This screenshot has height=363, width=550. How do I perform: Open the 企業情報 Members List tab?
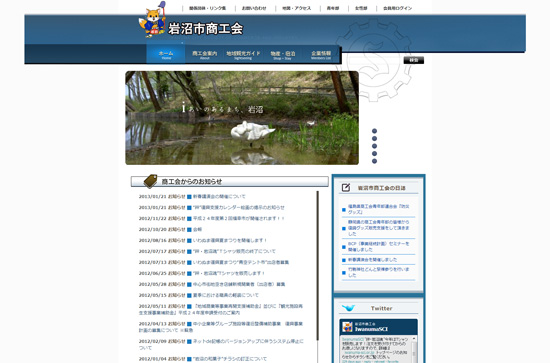(321, 55)
